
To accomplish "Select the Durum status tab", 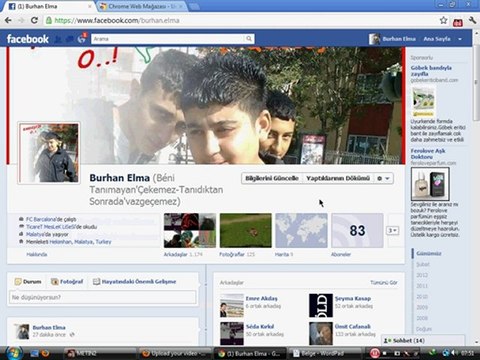I will point(28,282).
